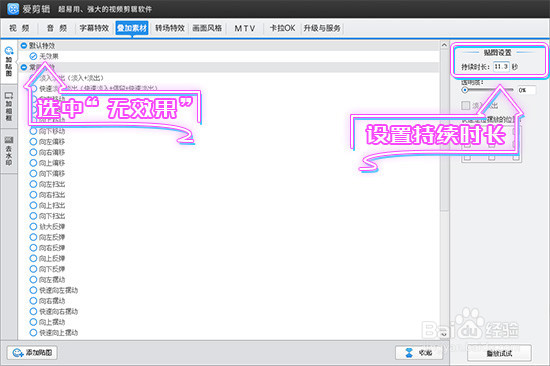Select the 无效果 radio option
Image resolution: width=550 pixels, height=366 pixels.
[33, 56]
